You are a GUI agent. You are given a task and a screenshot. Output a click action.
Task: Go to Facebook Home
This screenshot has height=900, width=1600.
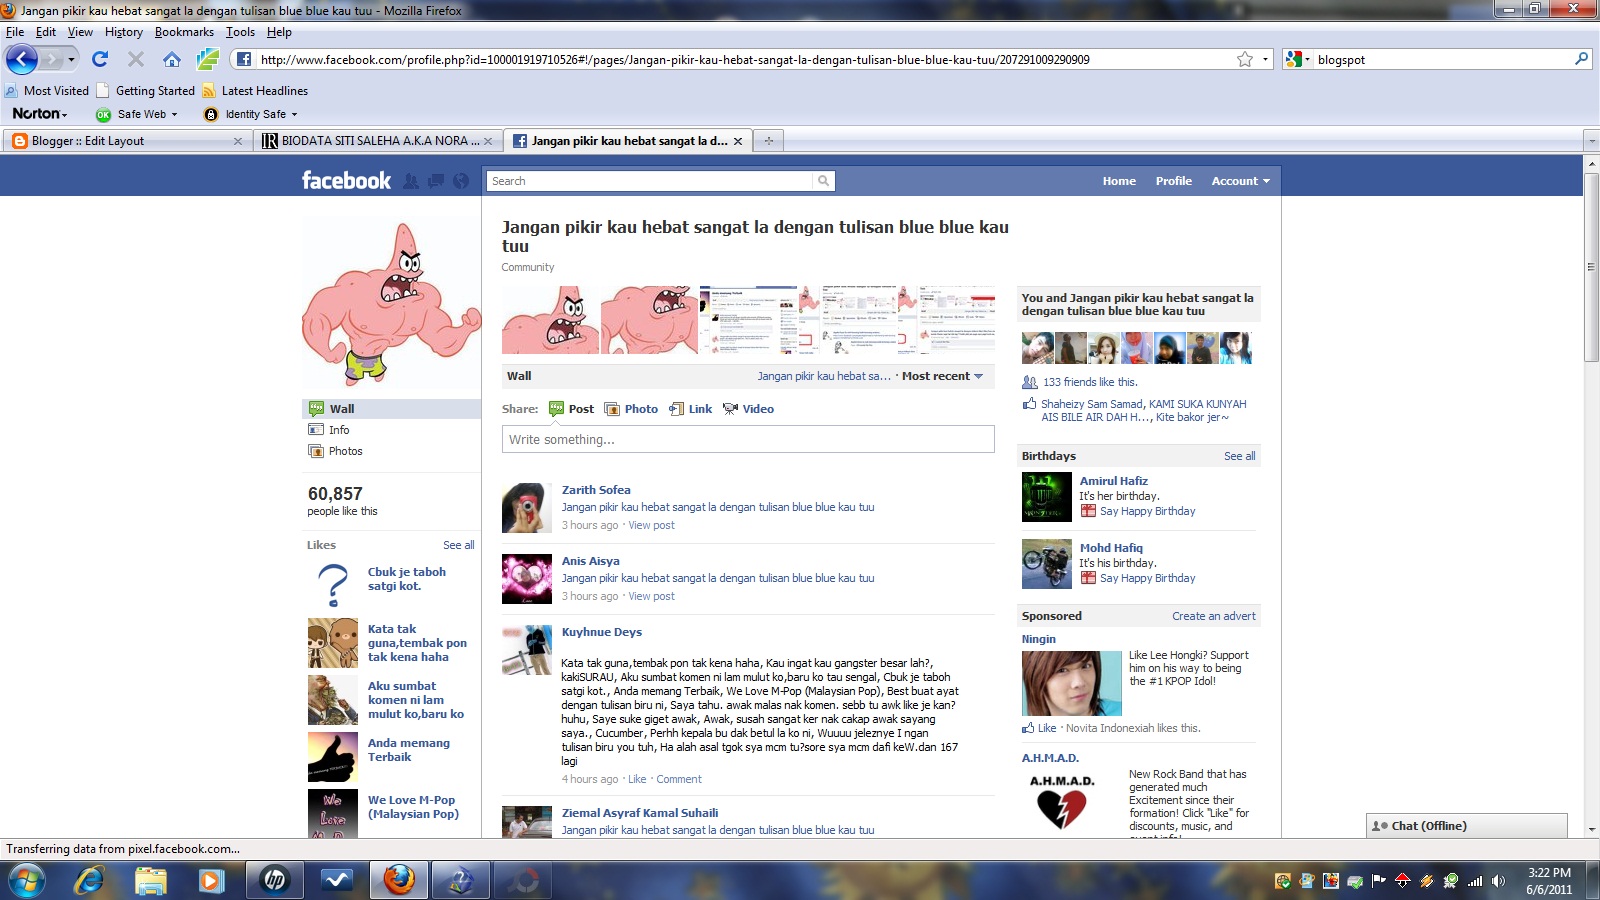(x=1119, y=181)
